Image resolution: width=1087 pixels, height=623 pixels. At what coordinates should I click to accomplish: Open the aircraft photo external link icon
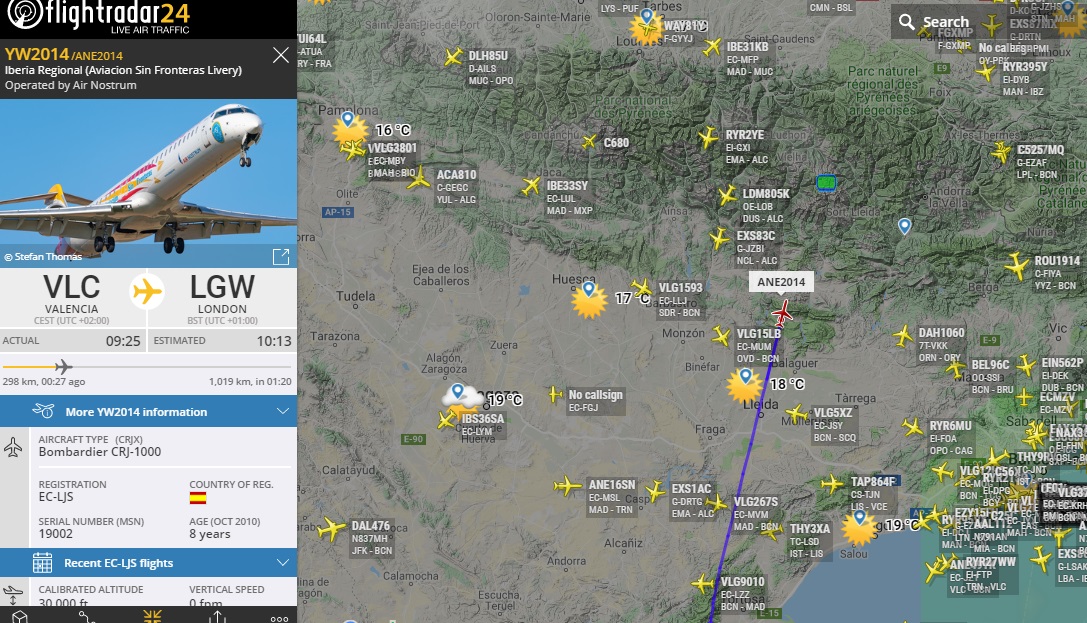coord(281,256)
